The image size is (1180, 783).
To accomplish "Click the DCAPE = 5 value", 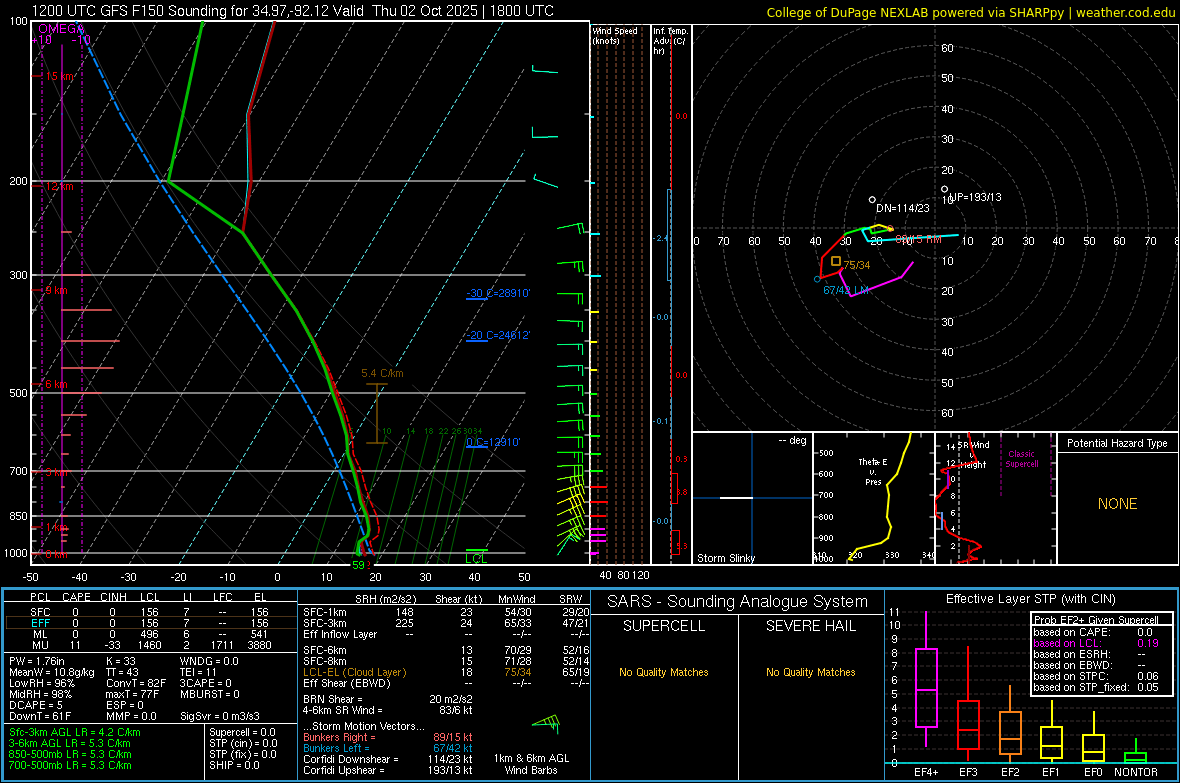I will [36, 705].
